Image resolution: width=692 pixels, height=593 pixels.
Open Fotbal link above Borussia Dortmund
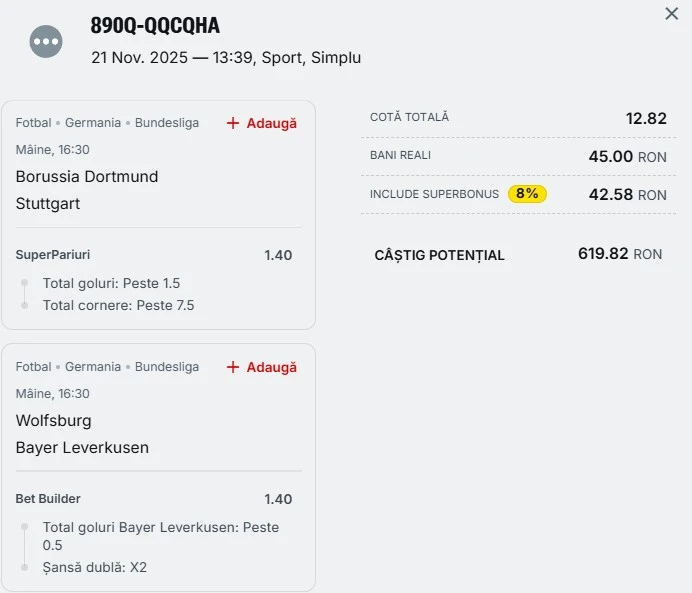[x=34, y=123]
